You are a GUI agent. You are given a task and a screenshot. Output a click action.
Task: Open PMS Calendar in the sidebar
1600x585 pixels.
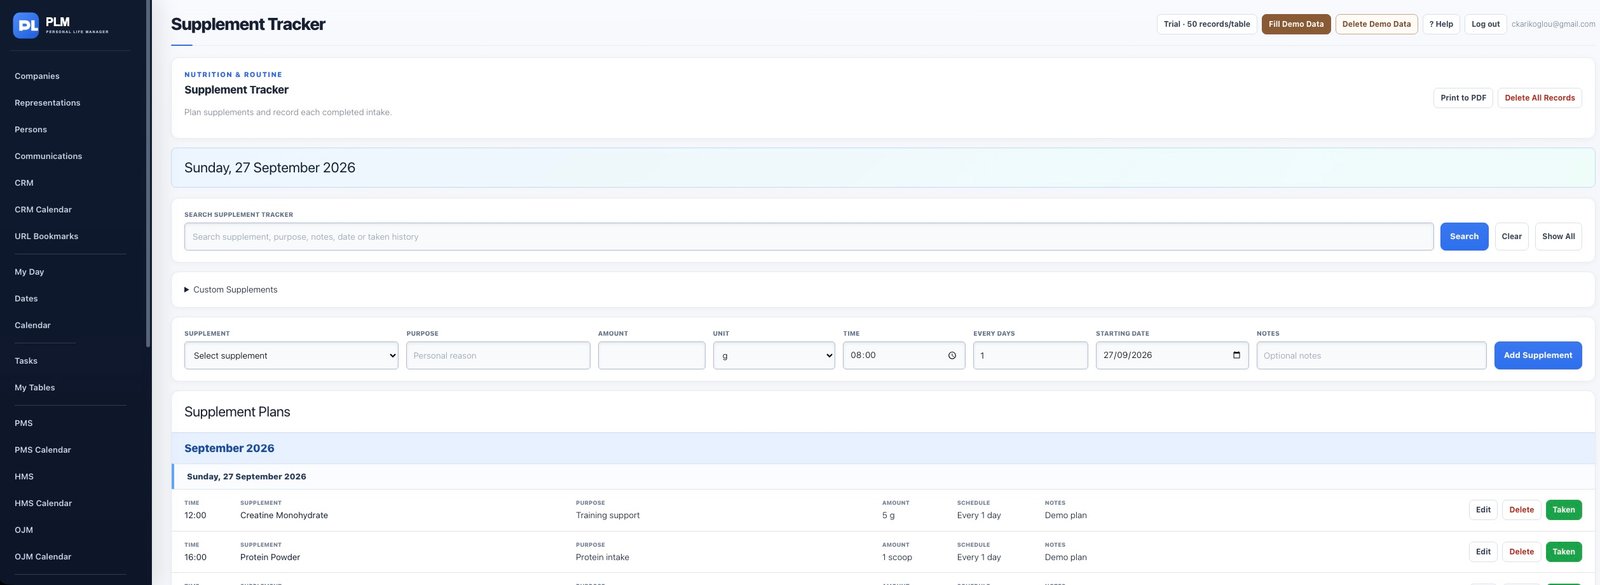(x=42, y=450)
